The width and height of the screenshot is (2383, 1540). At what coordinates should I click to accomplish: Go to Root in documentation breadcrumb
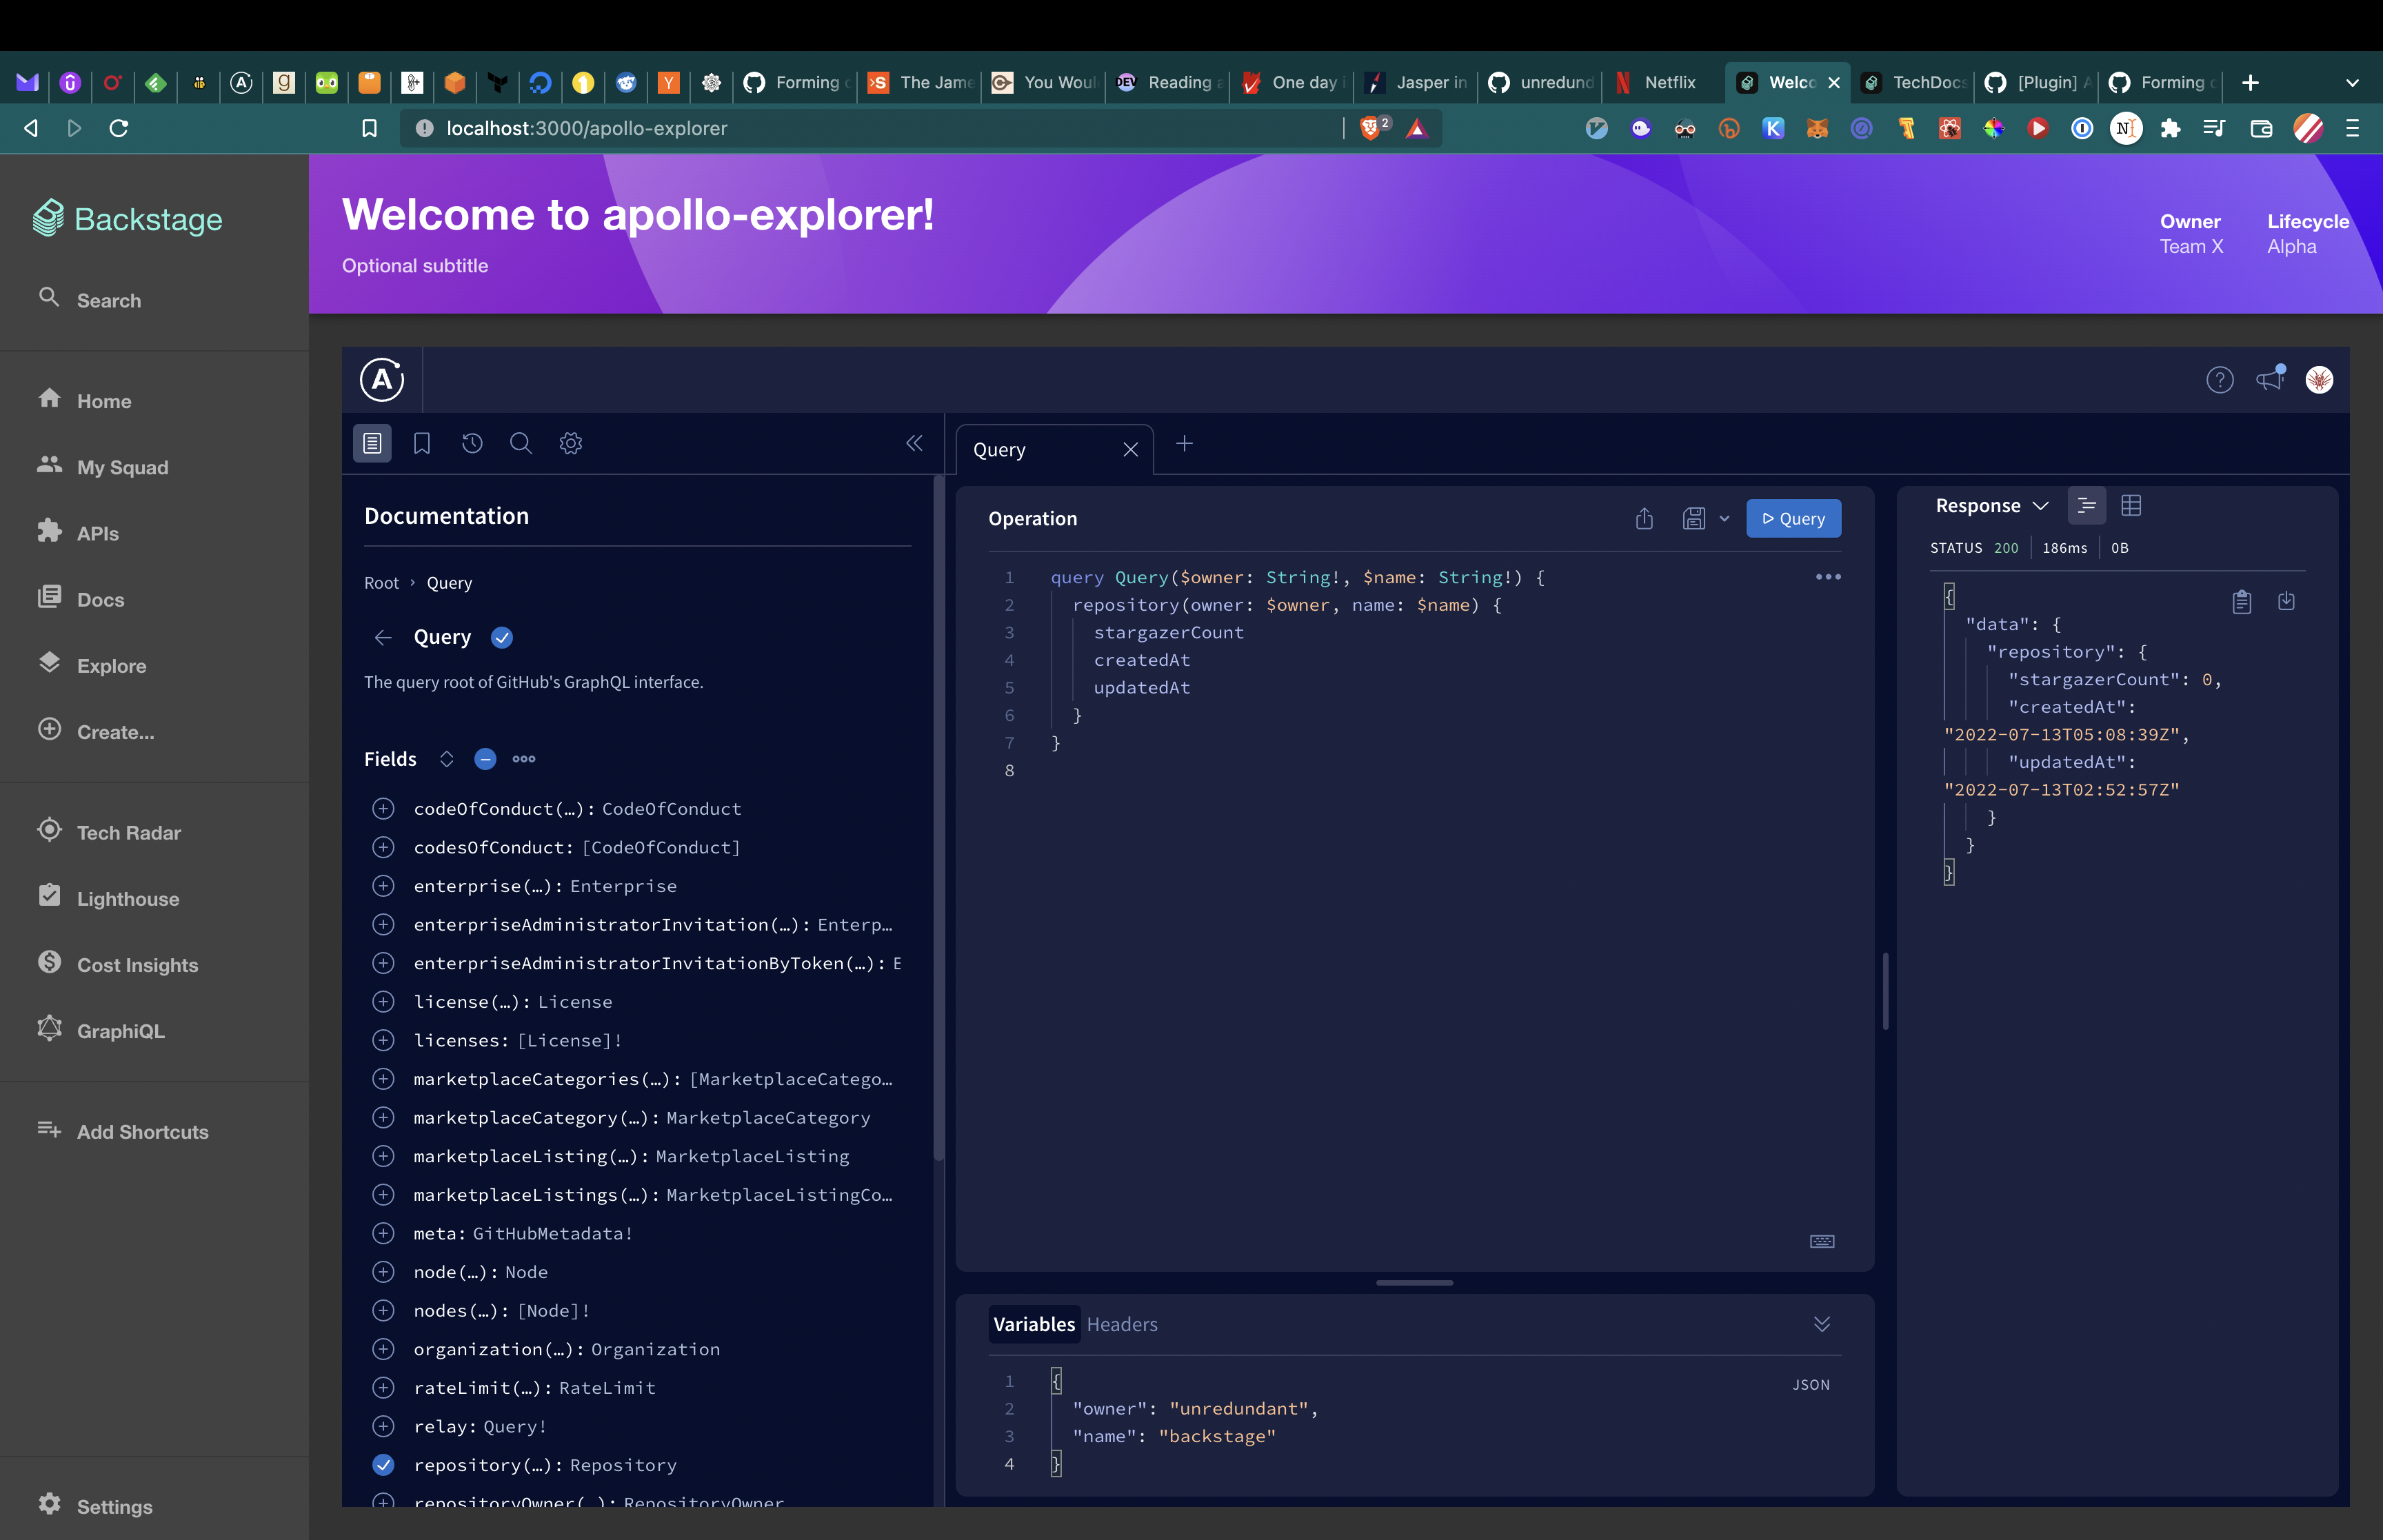381,583
